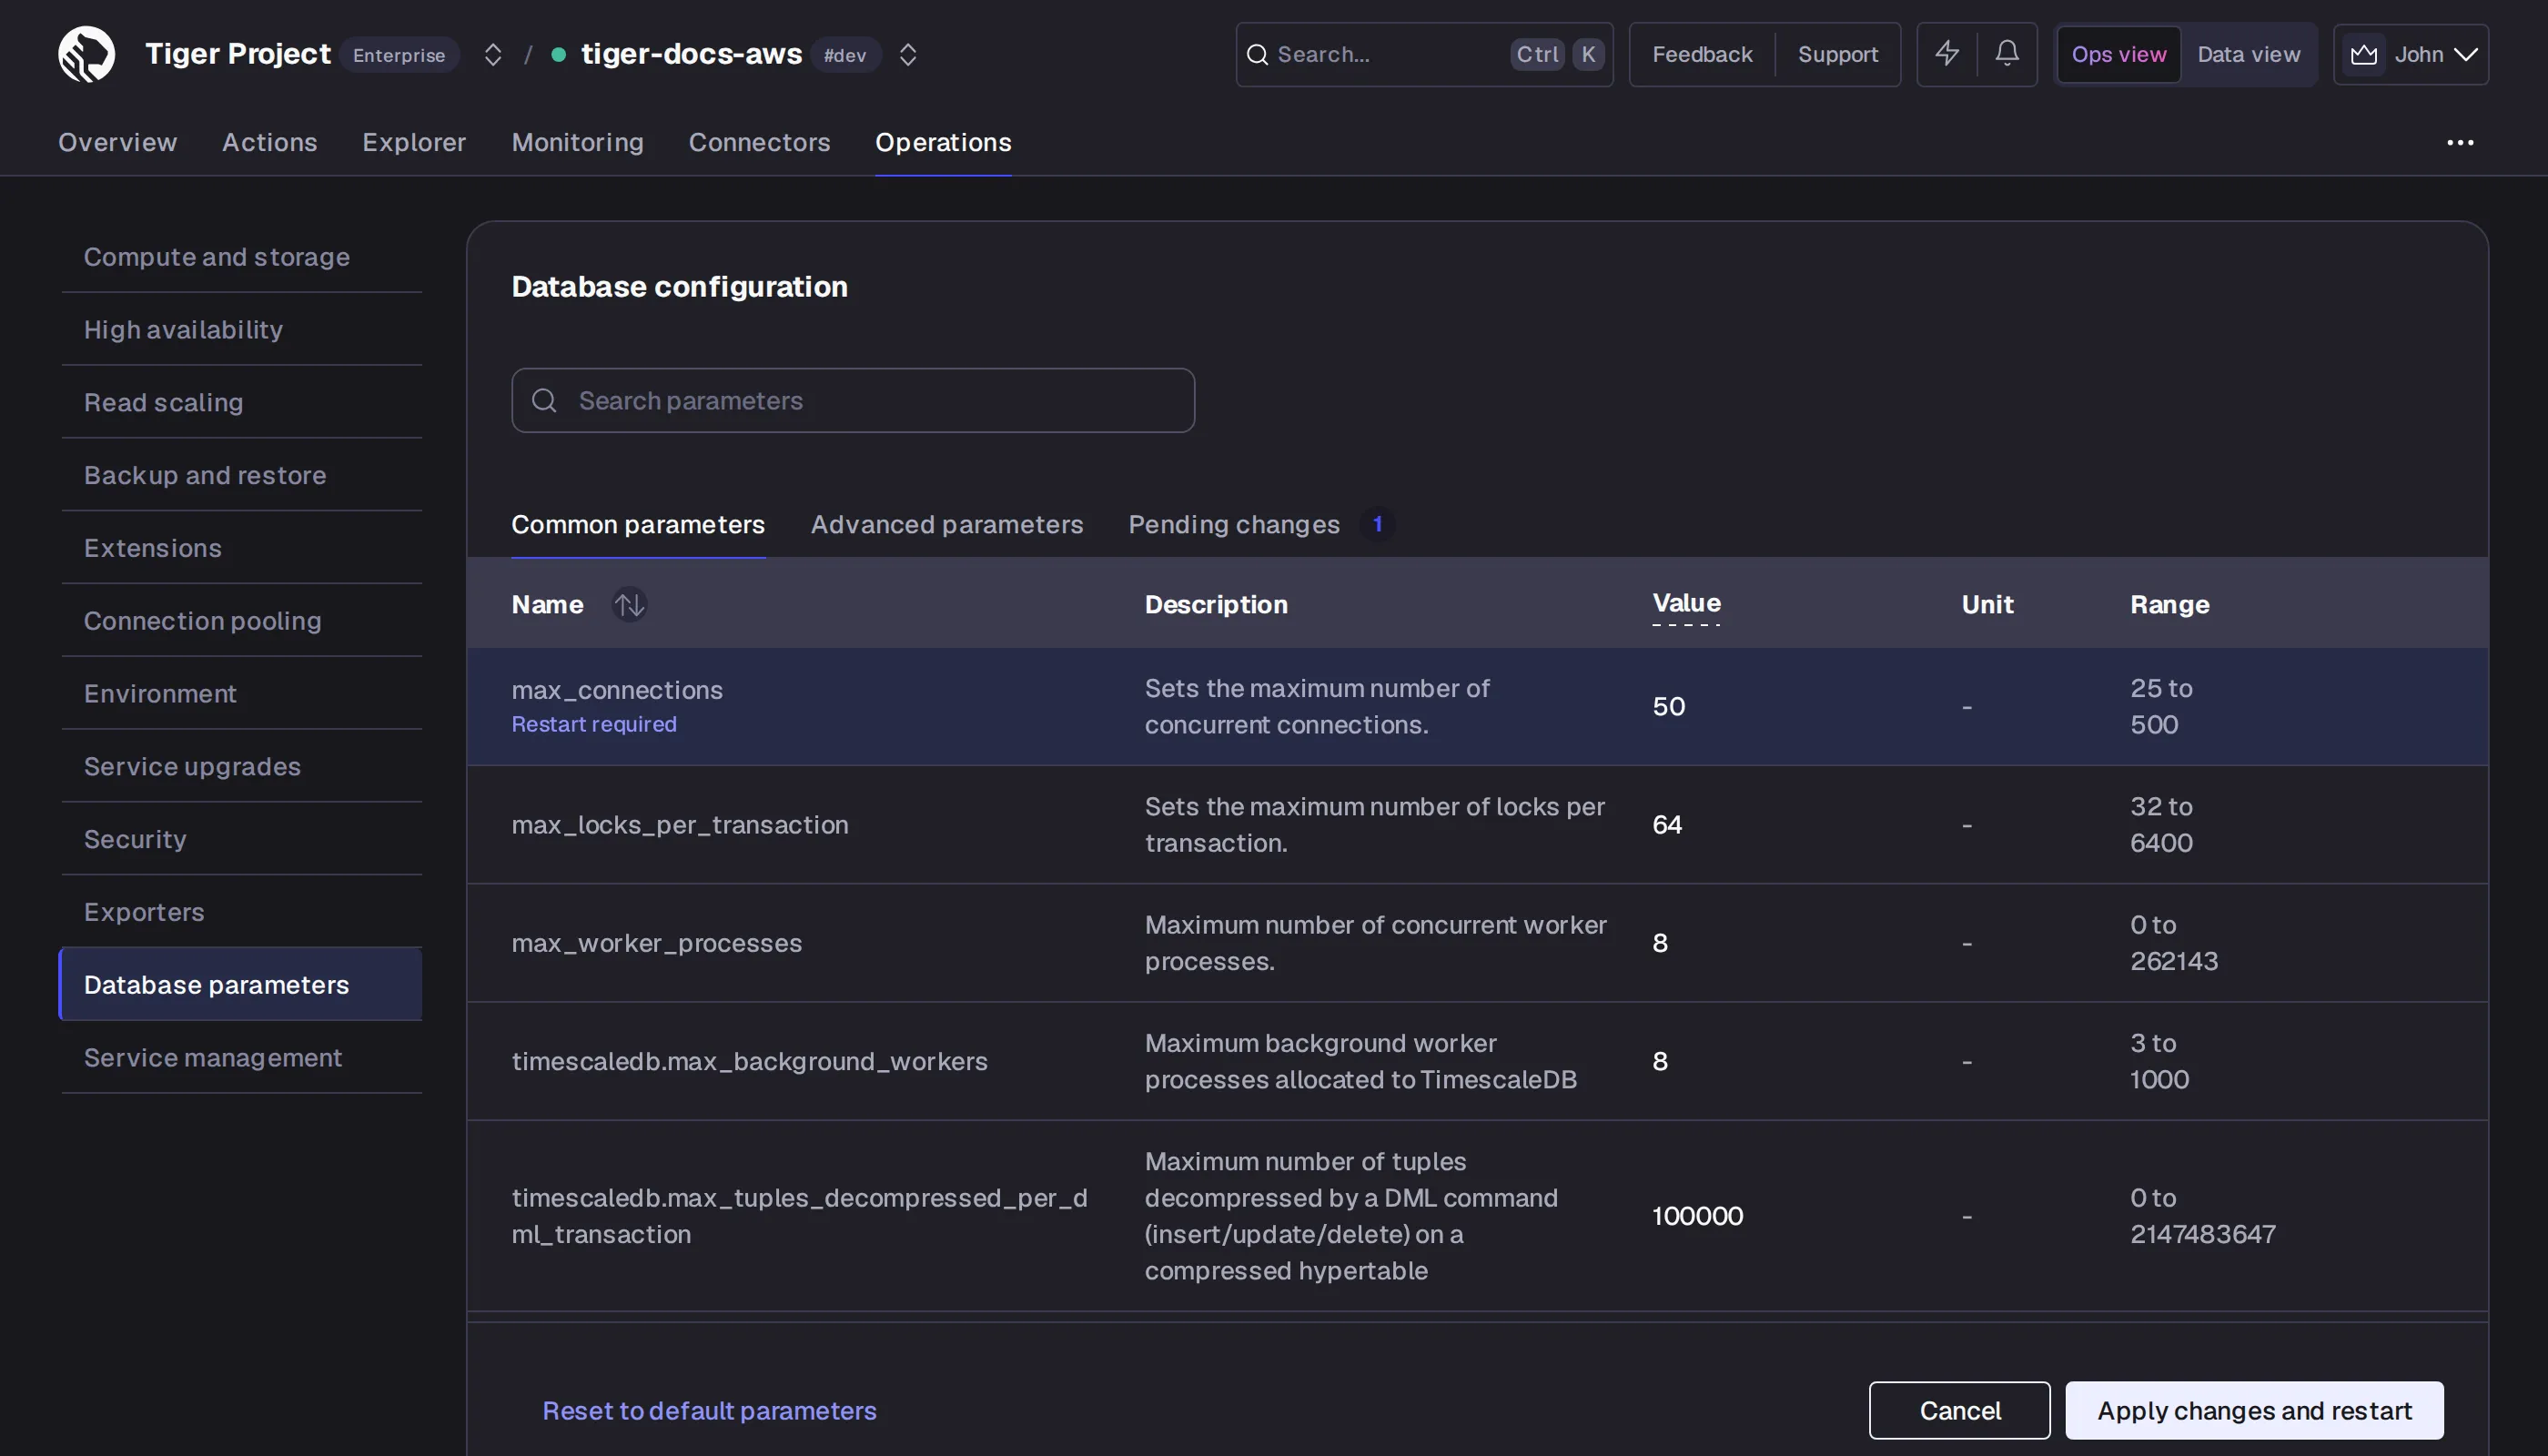Open the project switcher chevrons next to Enterprise

point(493,54)
